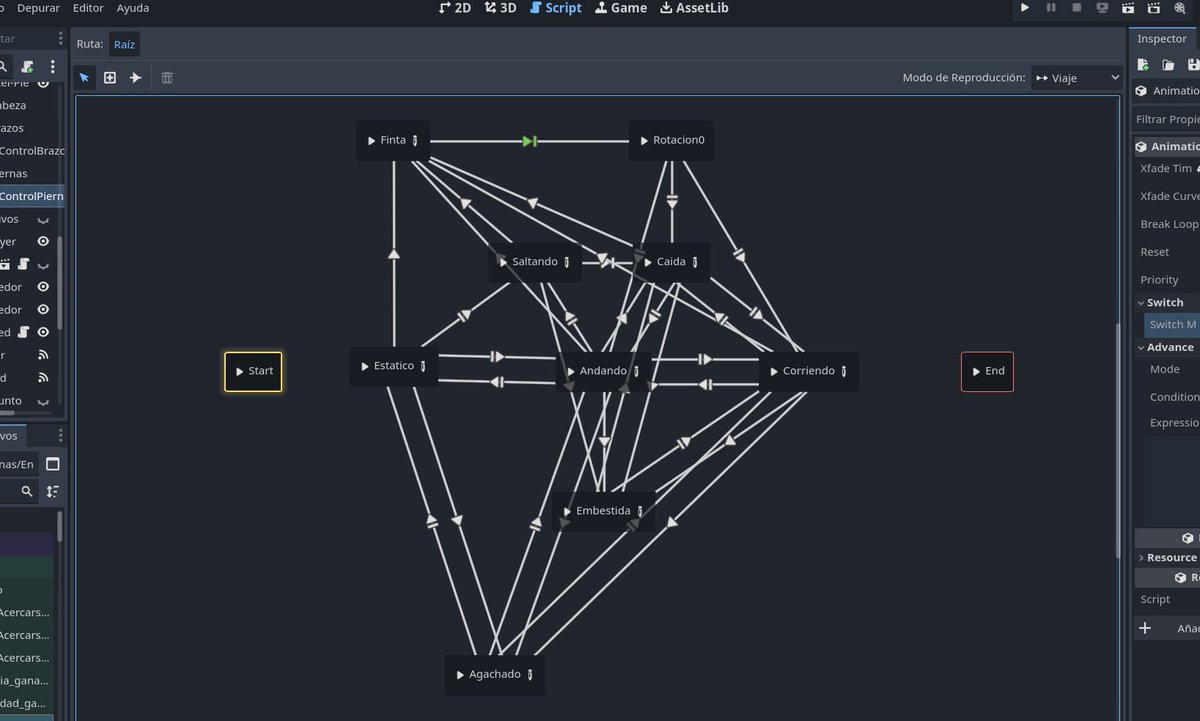Click the Break Loop property label
This screenshot has height=721, width=1200.
tap(1169, 224)
